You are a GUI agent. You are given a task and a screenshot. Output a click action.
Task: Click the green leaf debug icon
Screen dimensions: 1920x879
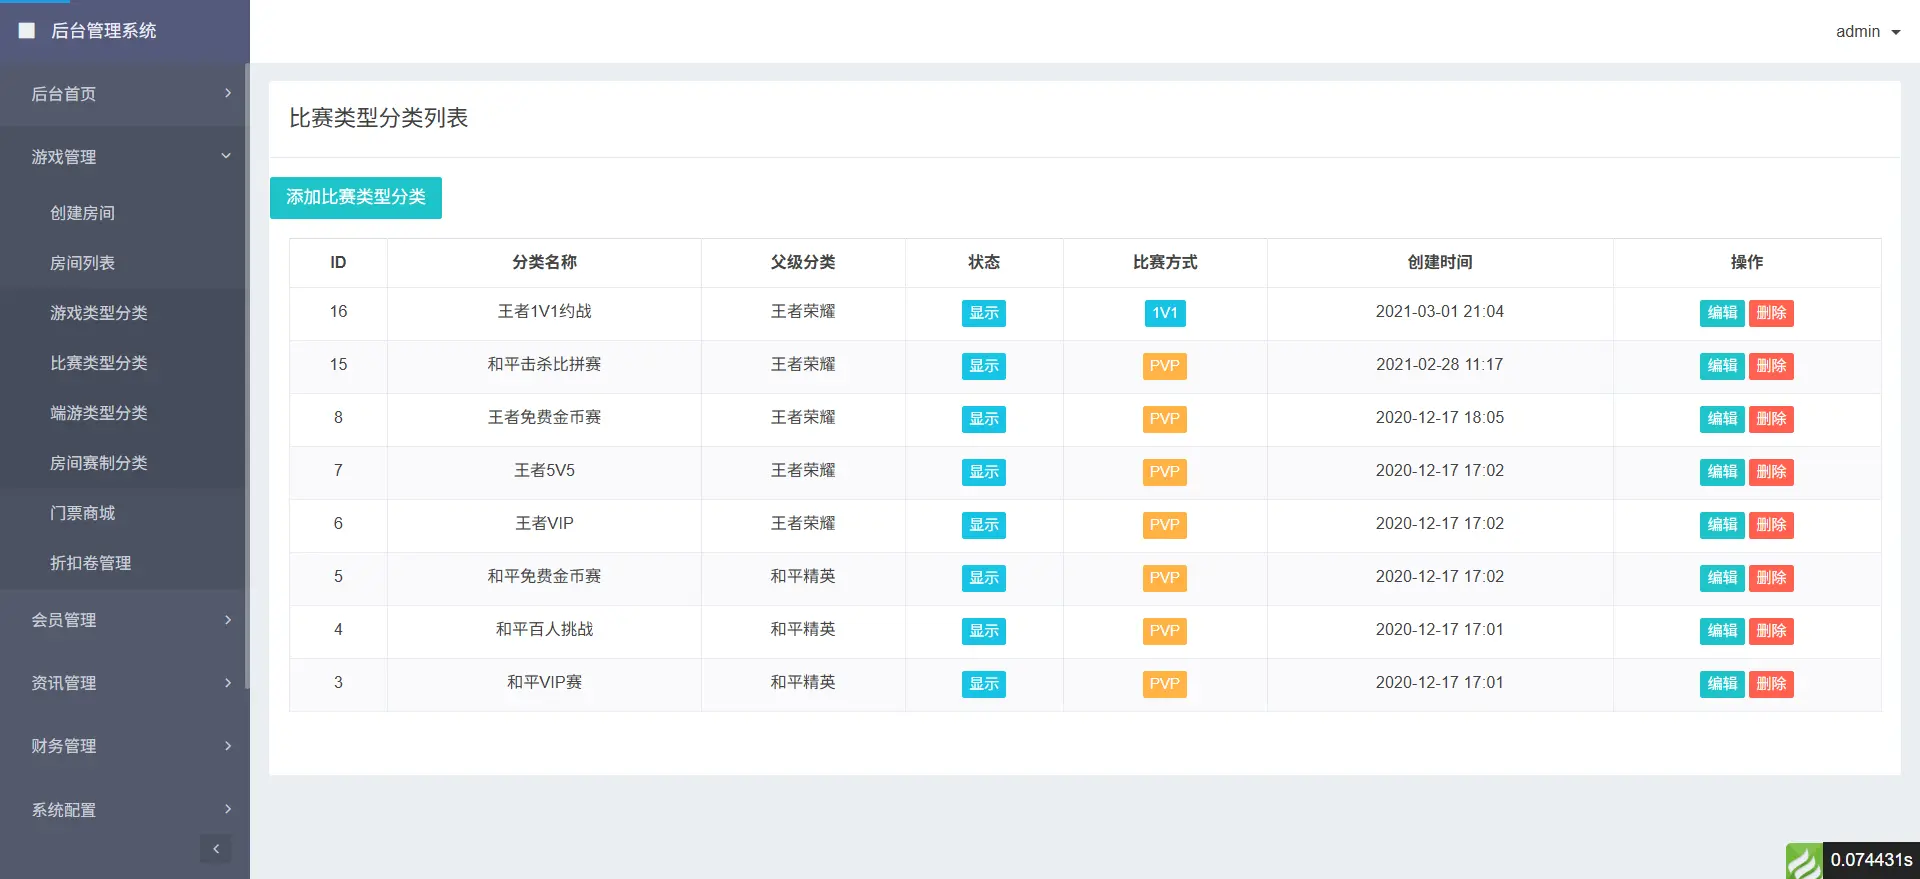tap(1804, 861)
